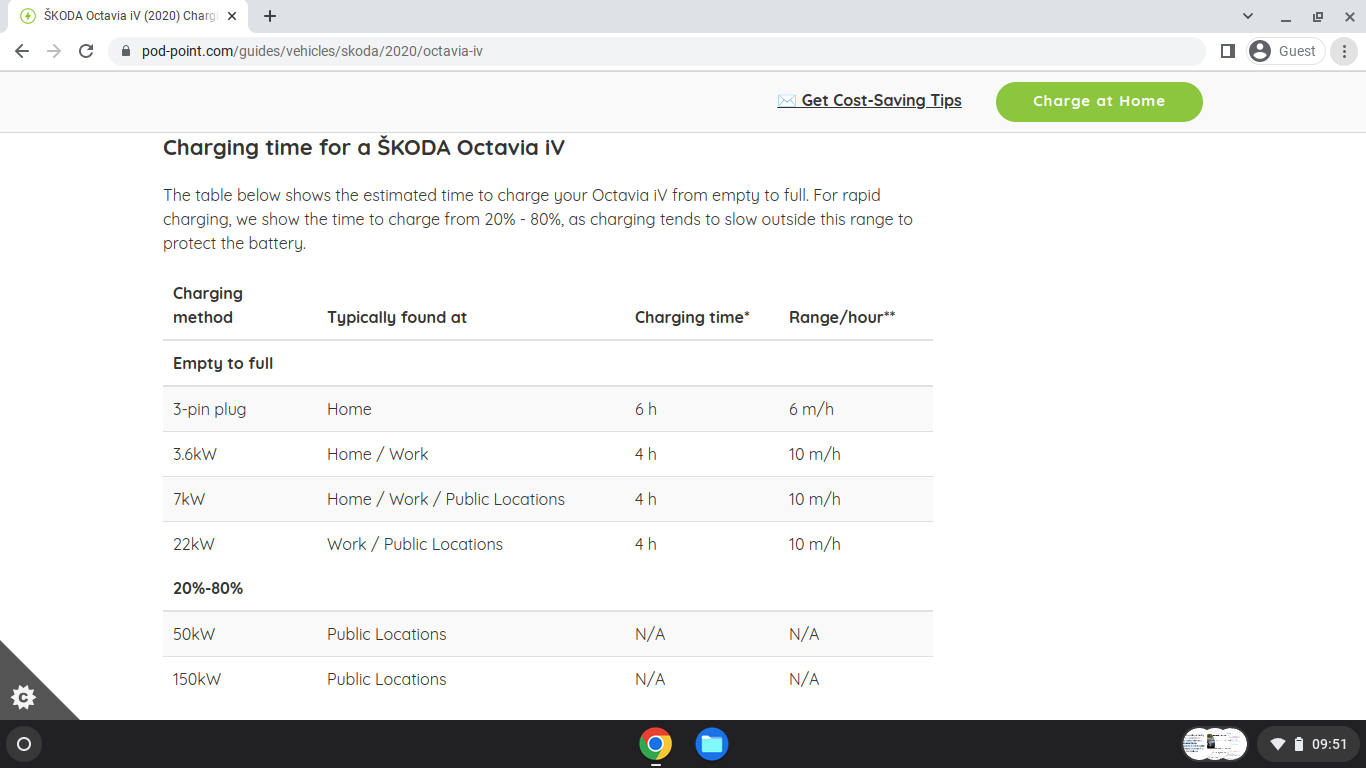Open the Guest profile menu
Viewport: 1366px width, 768px height.
click(x=1286, y=51)
